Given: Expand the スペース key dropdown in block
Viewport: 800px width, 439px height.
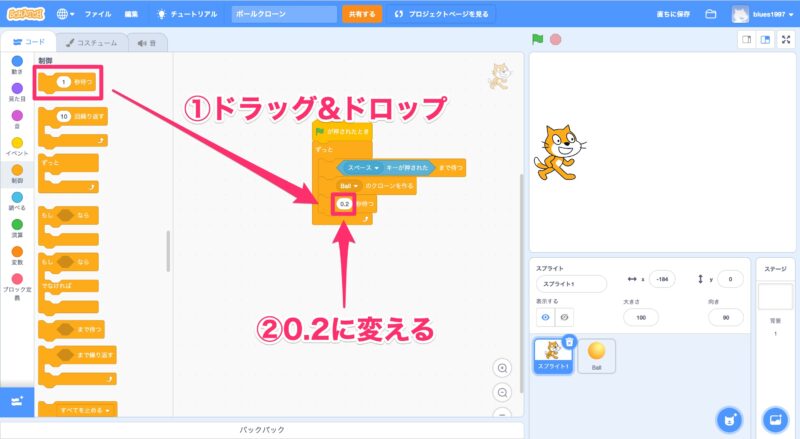Looking at the screenshot, I should tap(365, 168).
